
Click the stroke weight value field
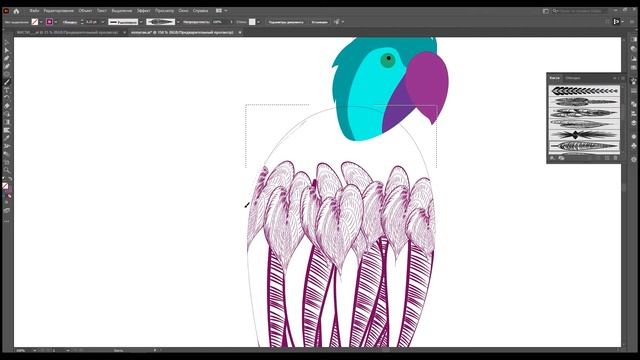pos(92,22)
